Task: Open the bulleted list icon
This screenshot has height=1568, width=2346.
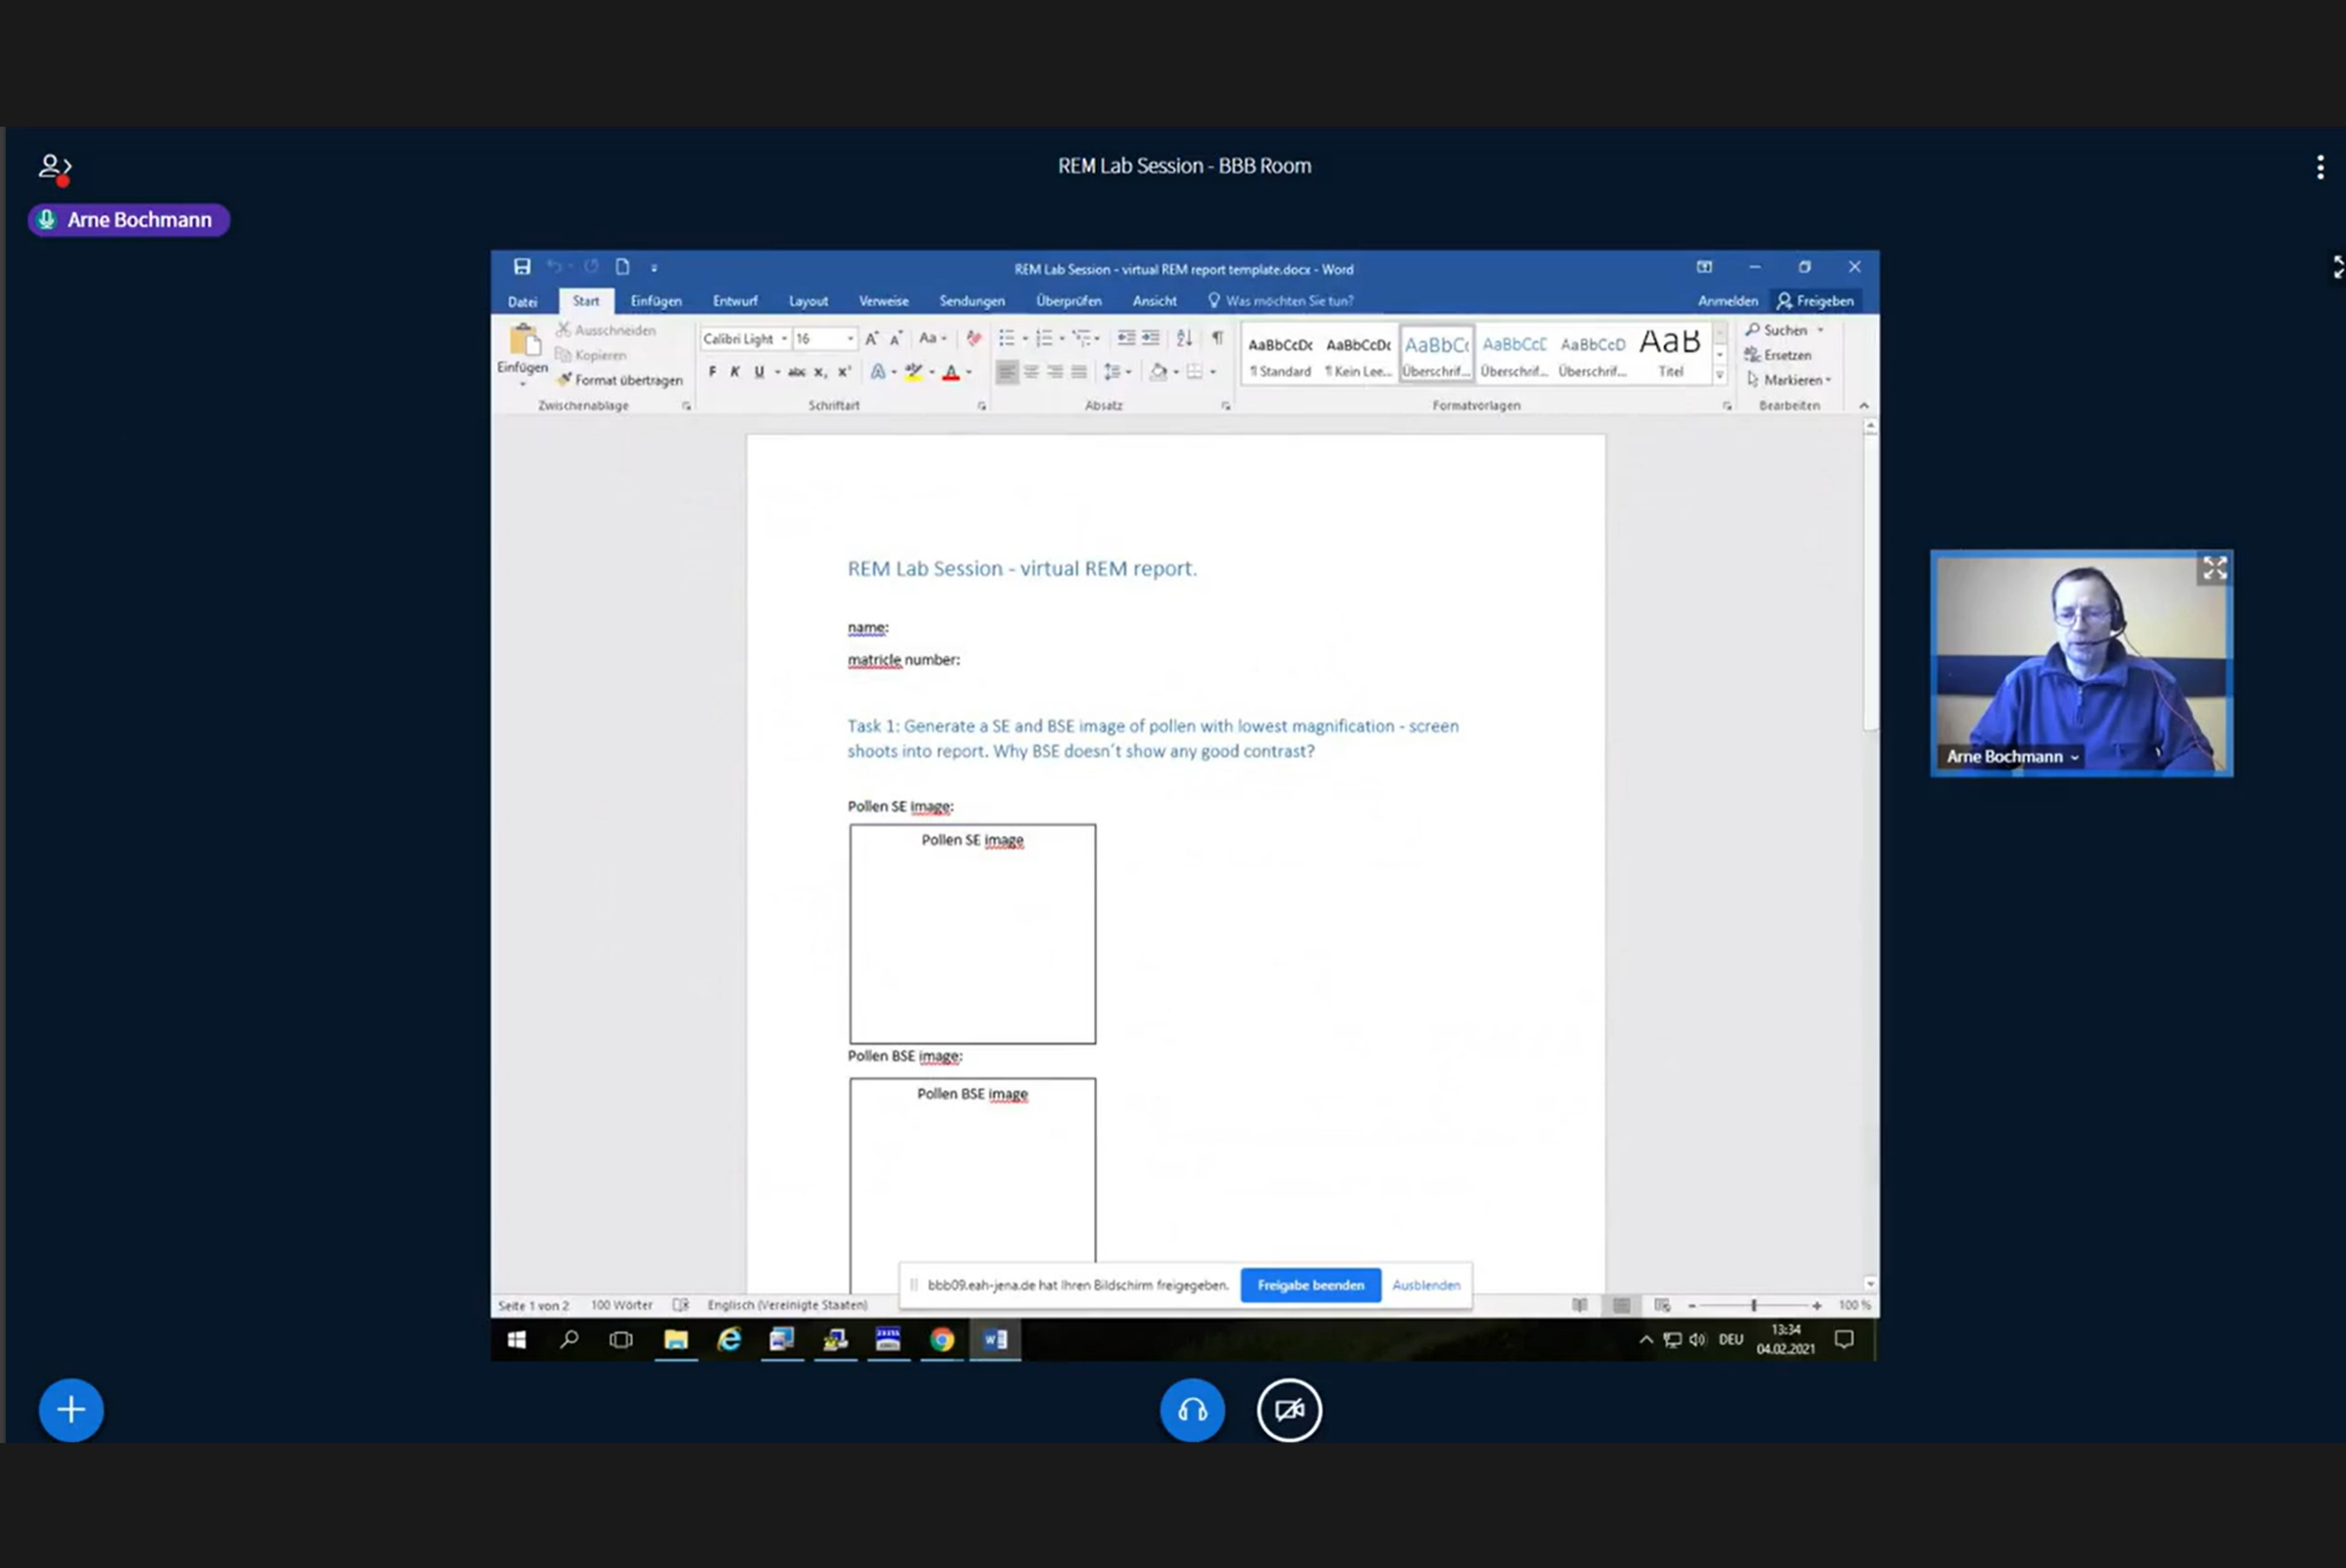Action: click(x=1007, y=338)
